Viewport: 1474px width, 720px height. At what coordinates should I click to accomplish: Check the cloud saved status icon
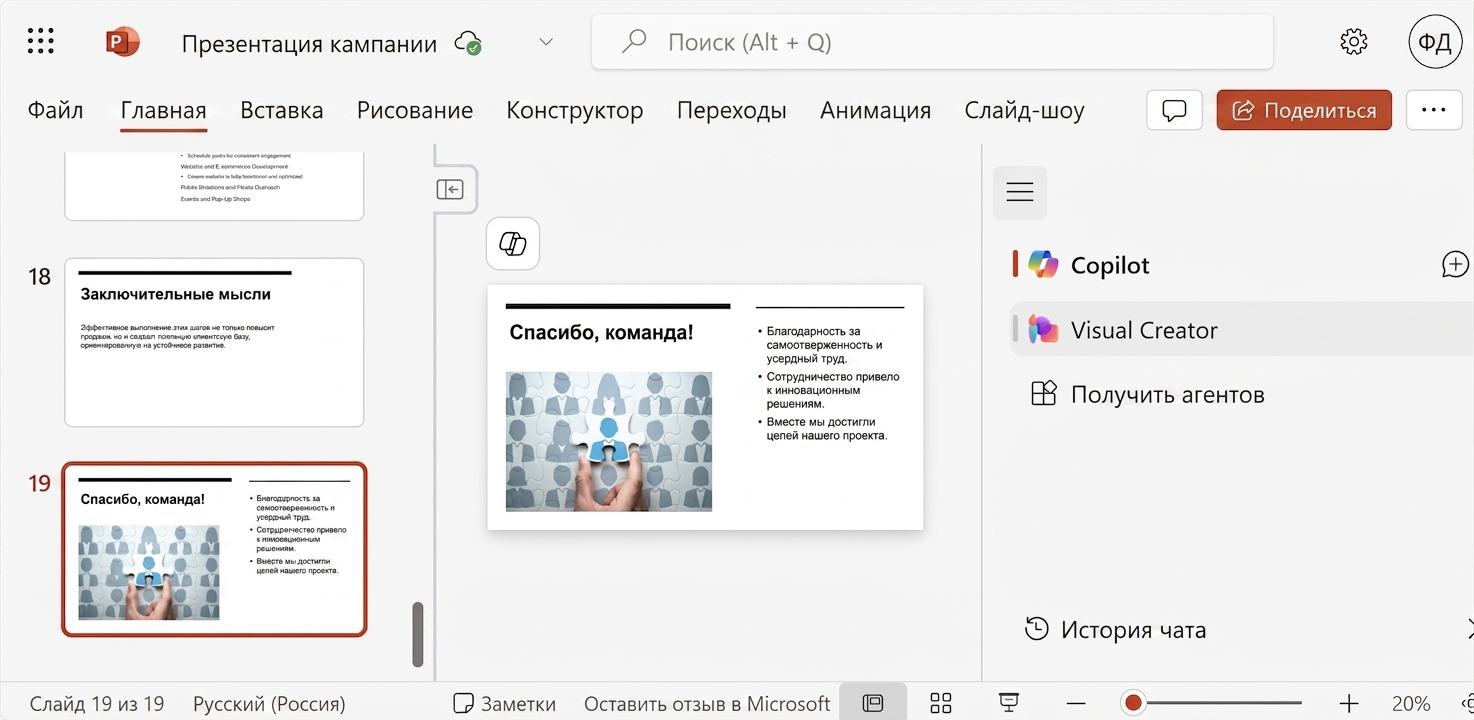(x=468, y=43)
